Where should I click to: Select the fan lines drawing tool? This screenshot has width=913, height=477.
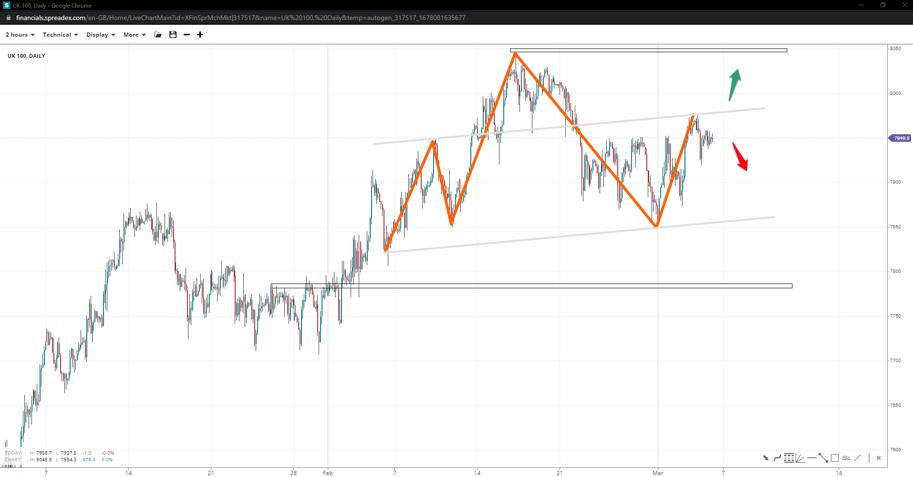(800, 458)
